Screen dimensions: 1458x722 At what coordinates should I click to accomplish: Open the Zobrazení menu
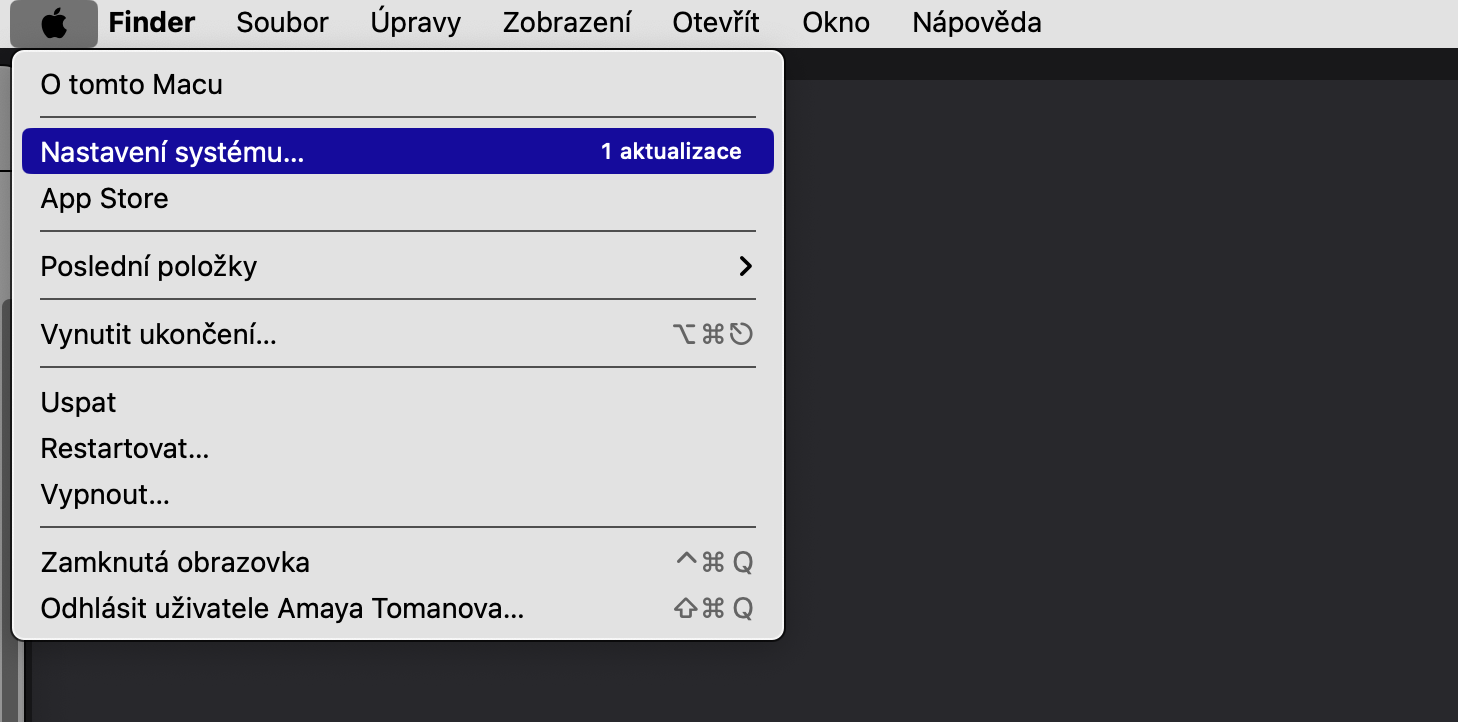pos(566,23)
